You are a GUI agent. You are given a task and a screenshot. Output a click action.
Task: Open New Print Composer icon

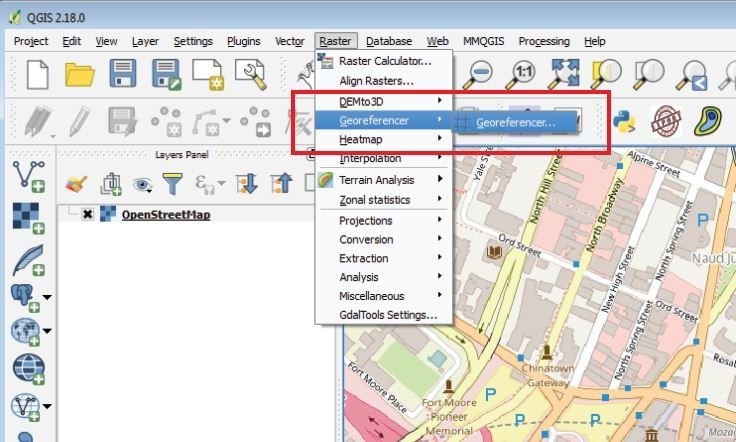click(207, 74)
